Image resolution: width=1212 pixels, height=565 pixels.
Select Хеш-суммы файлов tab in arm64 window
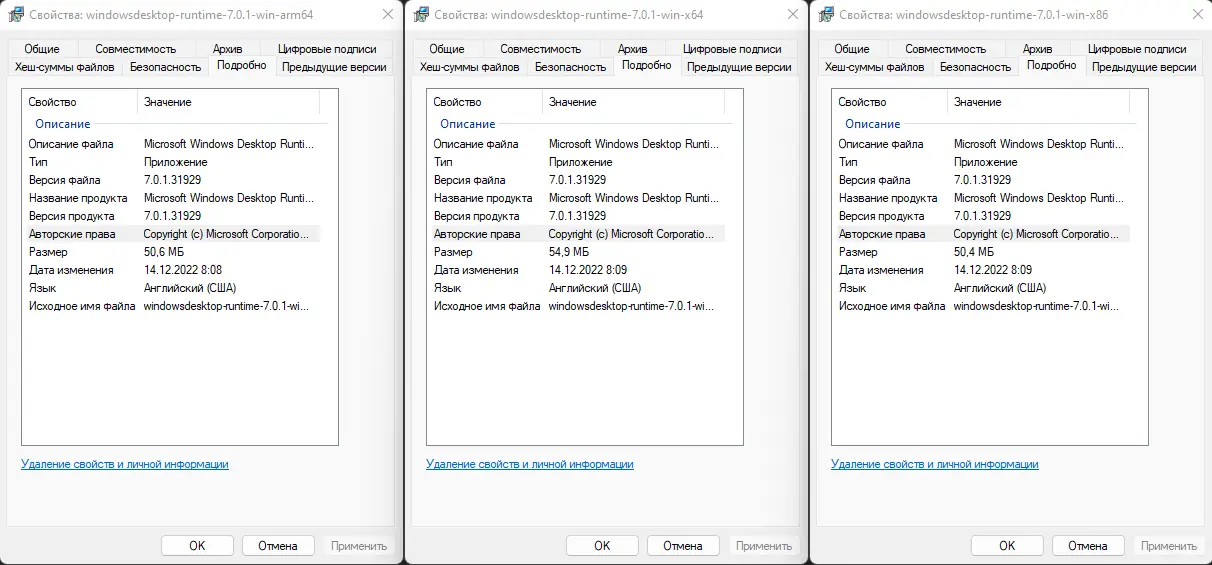[x=65, y=67]
